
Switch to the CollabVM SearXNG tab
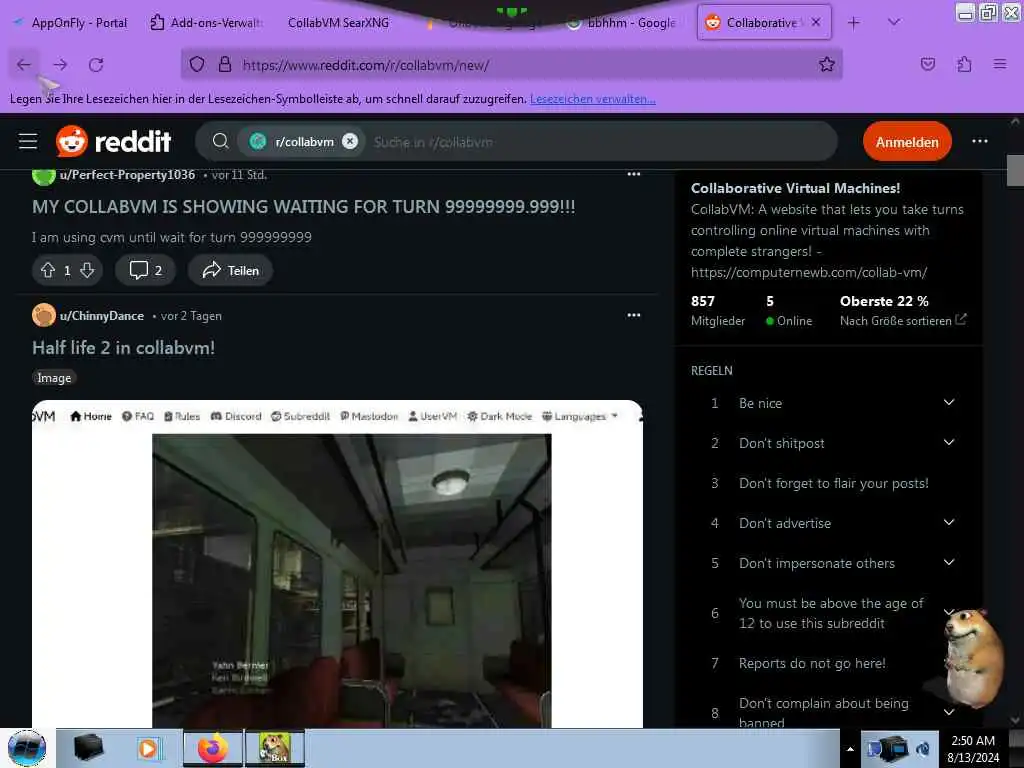pos(338,23)
